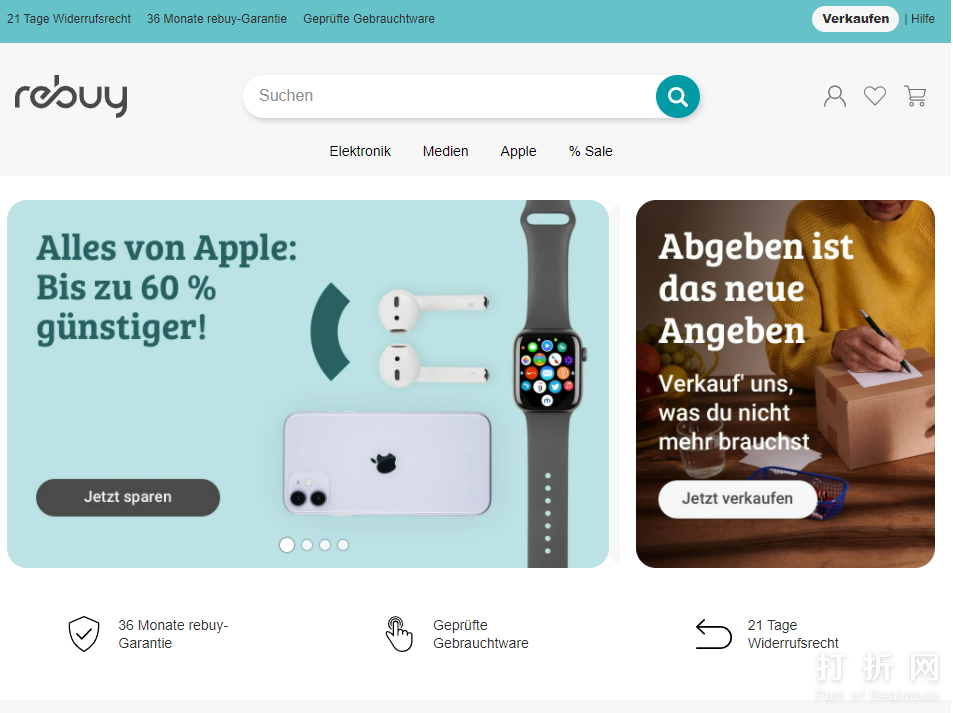Select the first carousel slide dot
Screen dimensions: 953x713
287,545
